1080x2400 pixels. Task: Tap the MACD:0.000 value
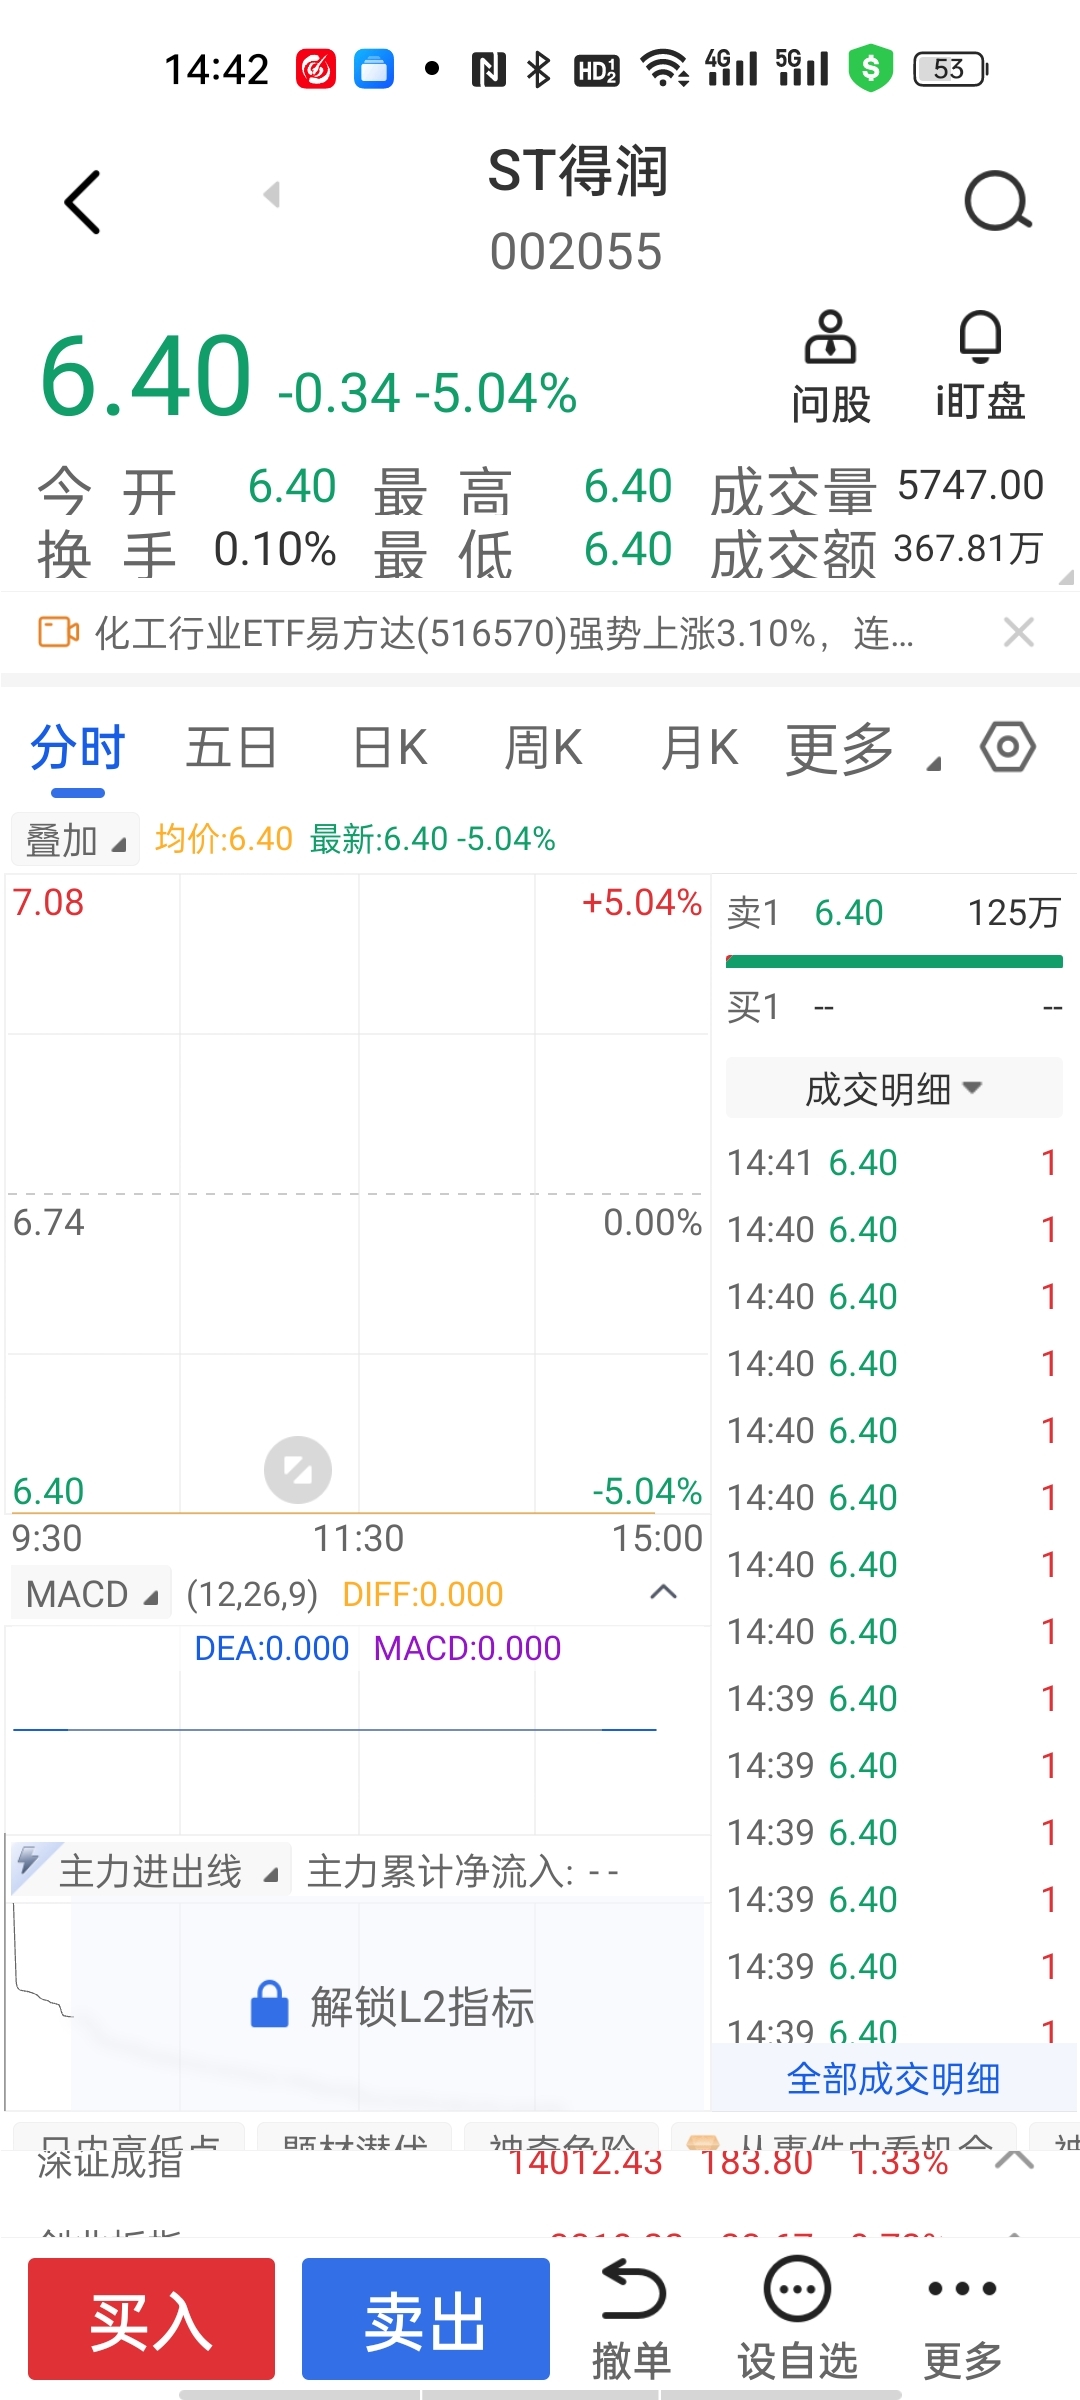coord(467,1648)
